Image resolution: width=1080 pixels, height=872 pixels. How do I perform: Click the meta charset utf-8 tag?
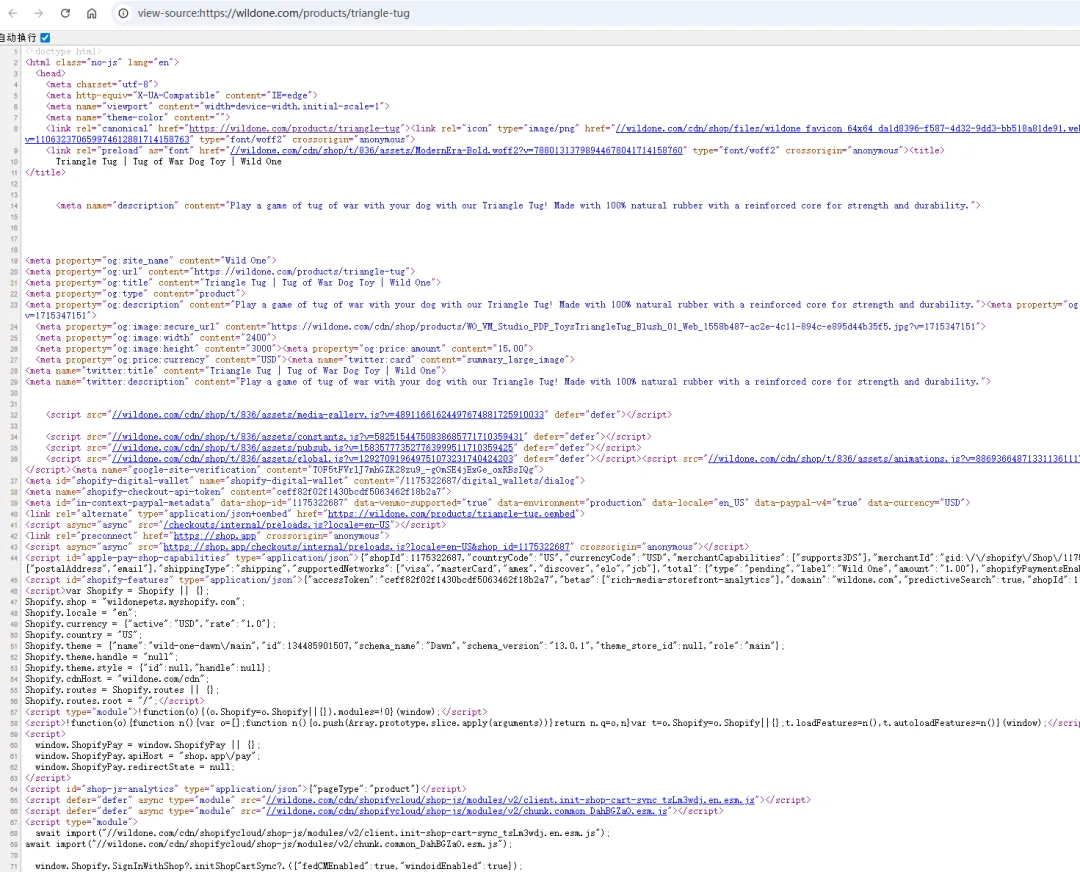pyautogui.click(x=101, y=84)
